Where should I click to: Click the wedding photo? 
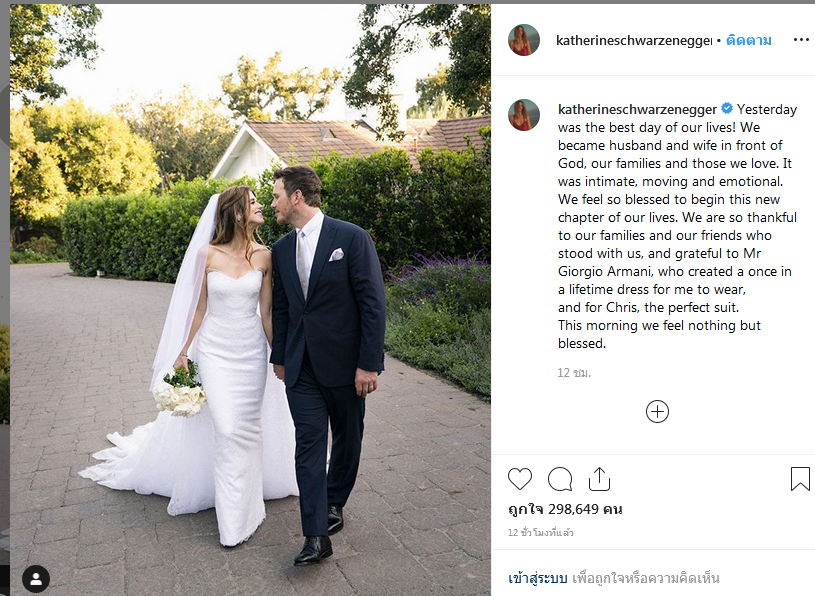click(x=250, y=300)
